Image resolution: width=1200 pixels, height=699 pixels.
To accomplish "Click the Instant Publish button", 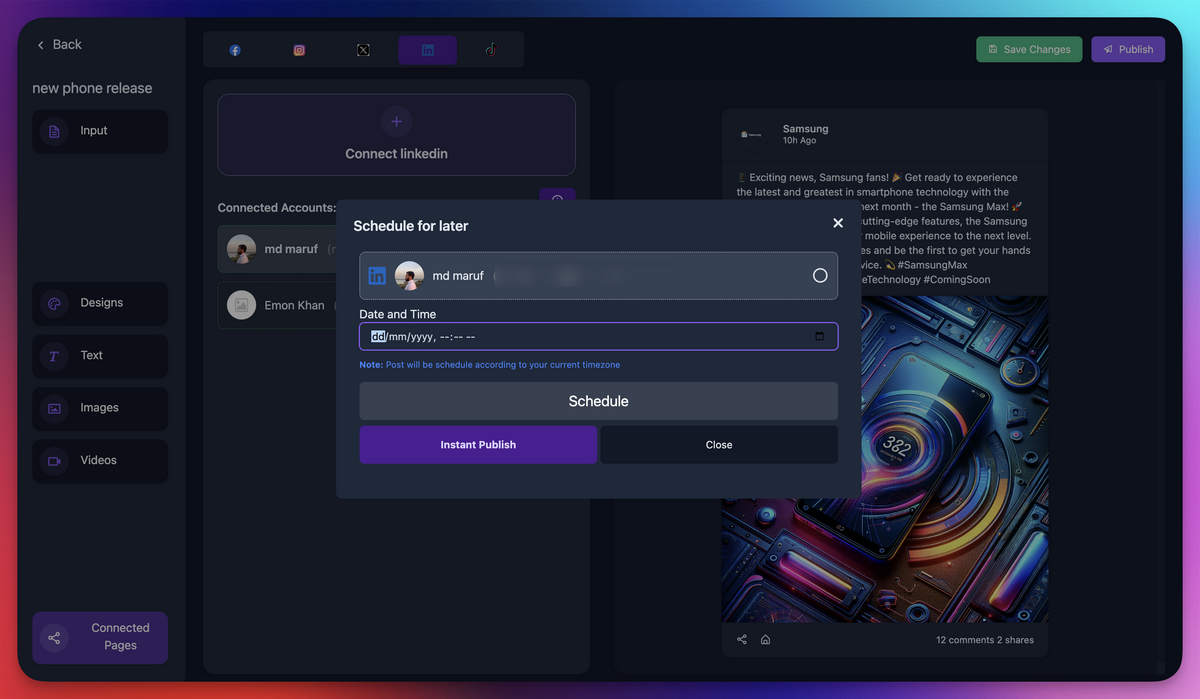I will 478,445.
